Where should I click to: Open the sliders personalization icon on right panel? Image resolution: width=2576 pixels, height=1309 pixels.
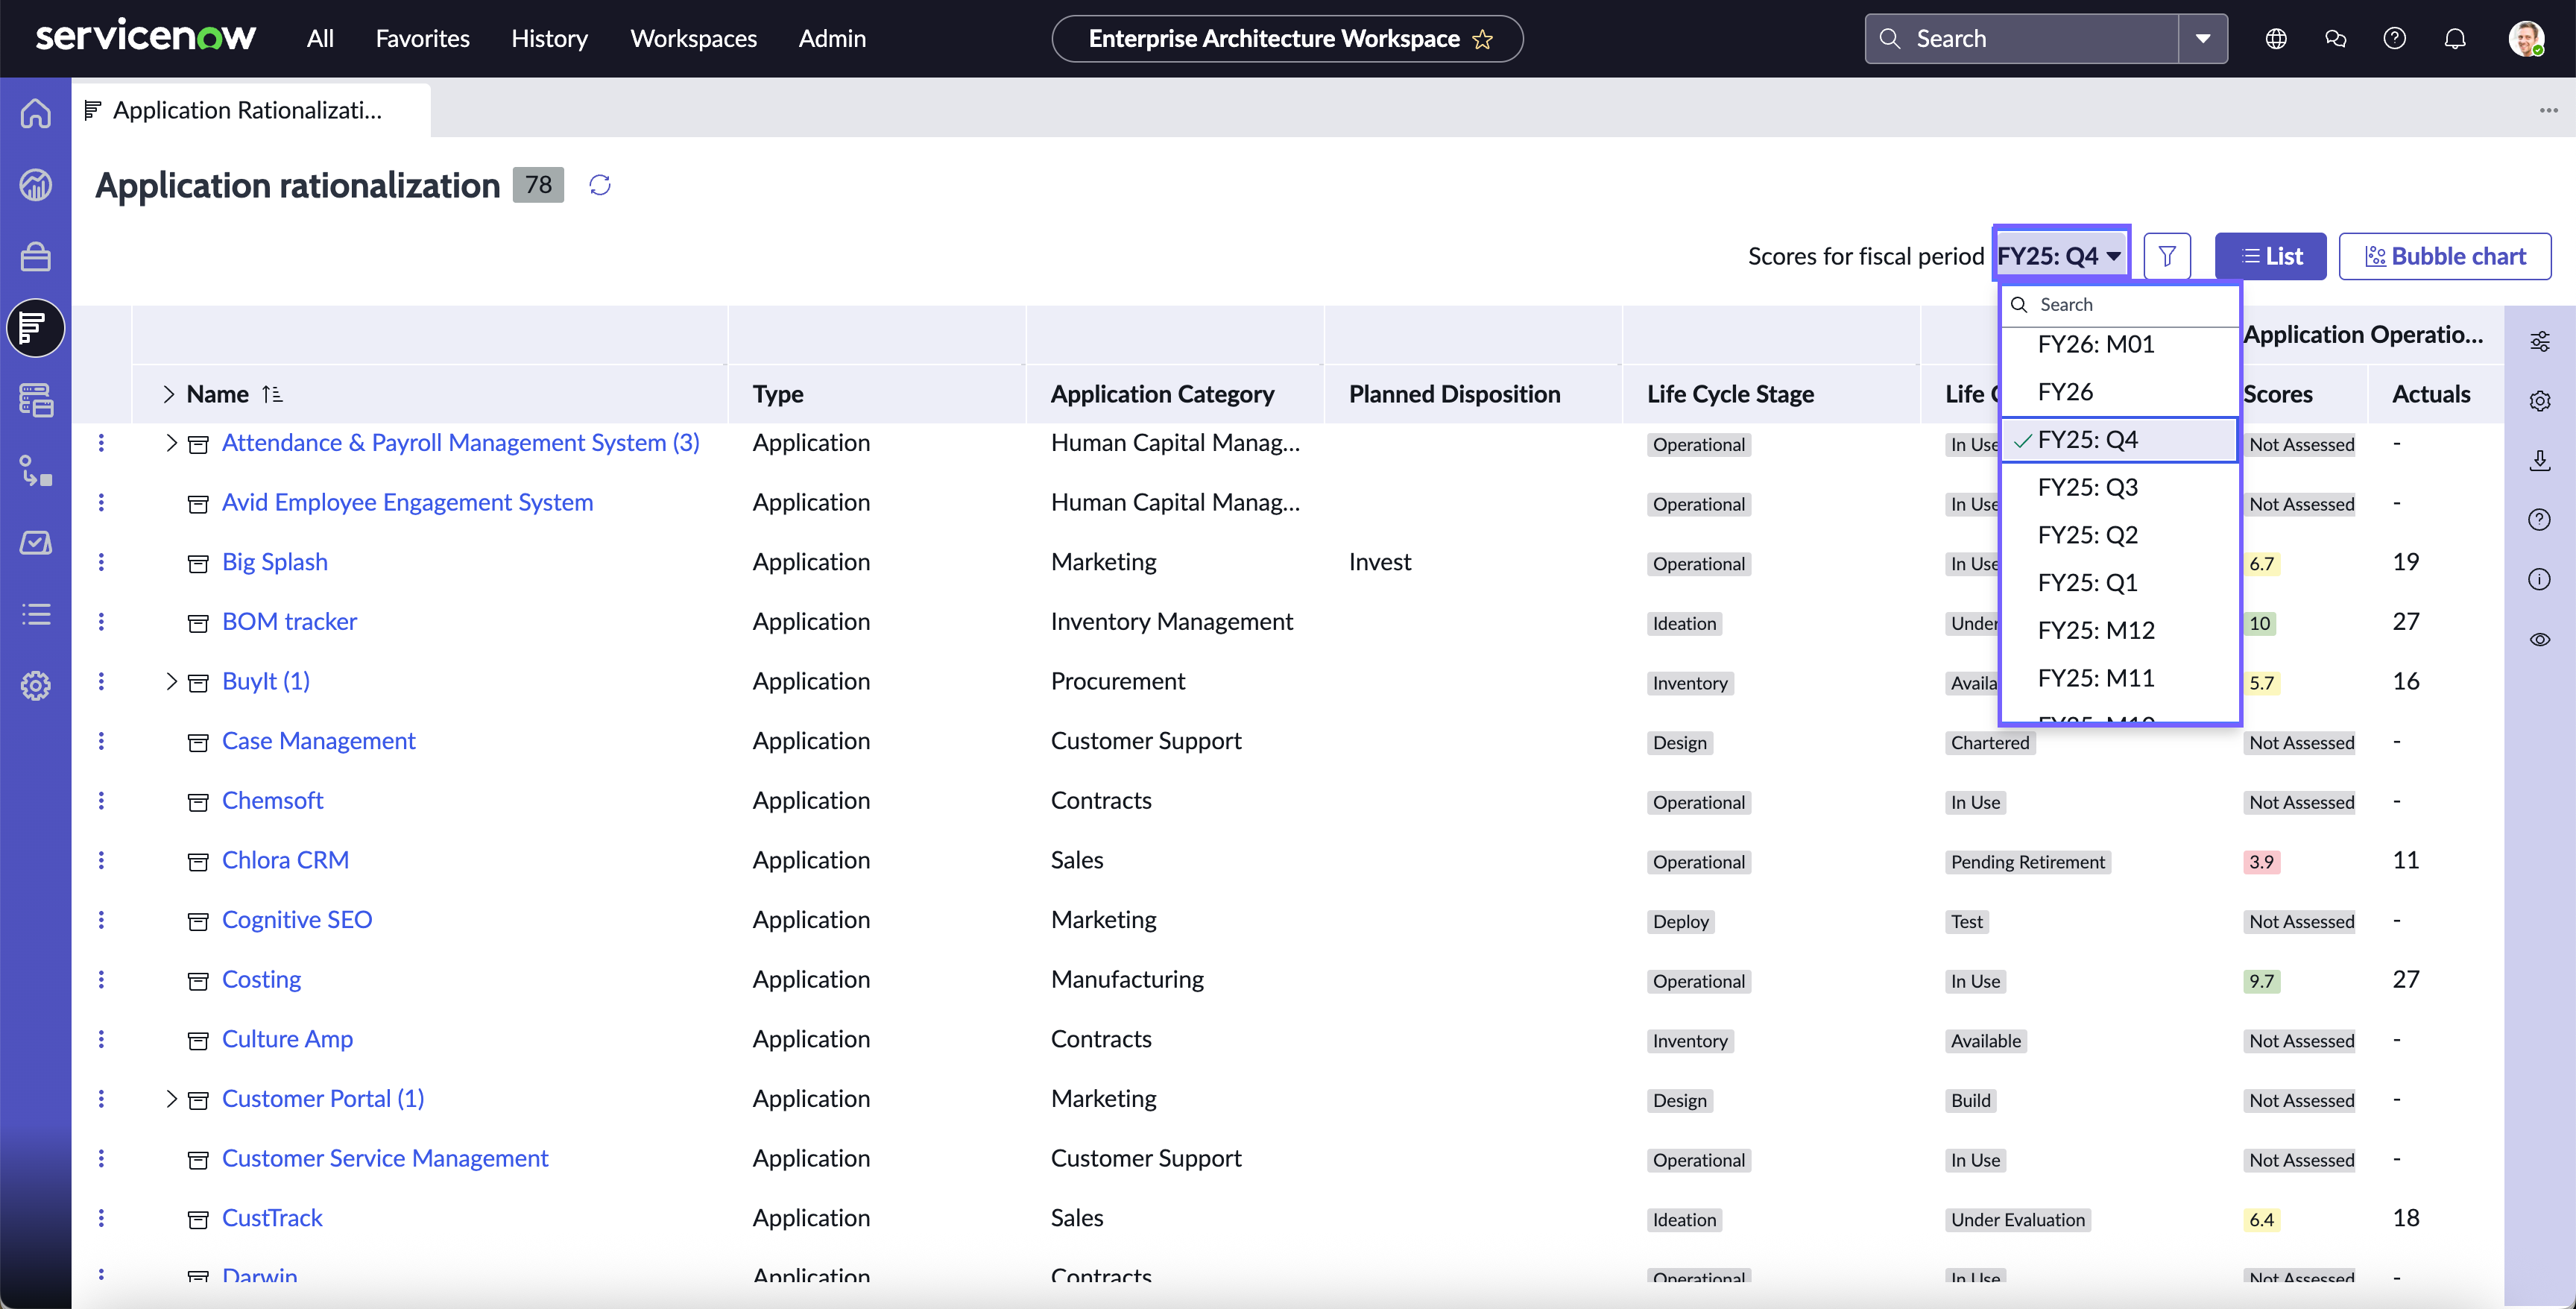(2540, 342)
